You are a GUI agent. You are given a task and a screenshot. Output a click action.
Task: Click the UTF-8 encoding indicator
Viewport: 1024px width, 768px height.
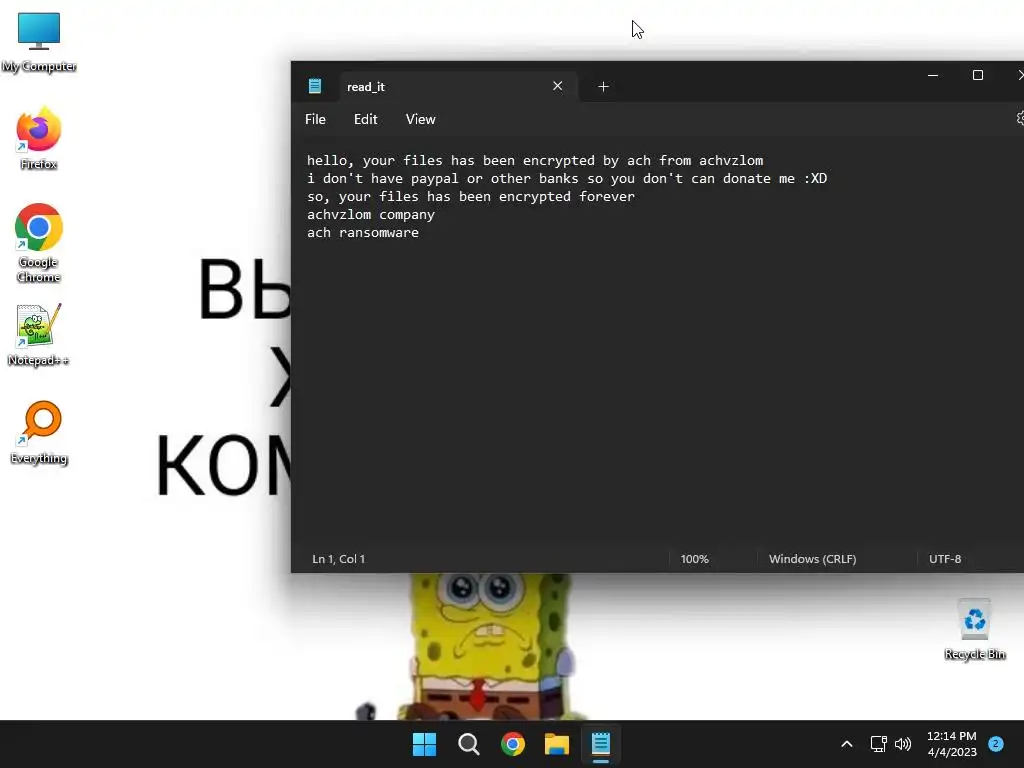(945, 559)
